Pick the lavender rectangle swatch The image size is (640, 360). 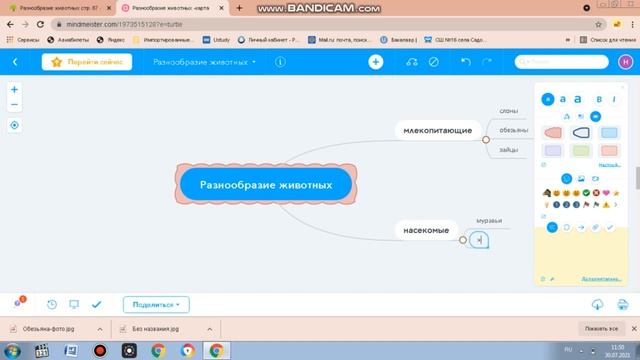pos(553,151)
